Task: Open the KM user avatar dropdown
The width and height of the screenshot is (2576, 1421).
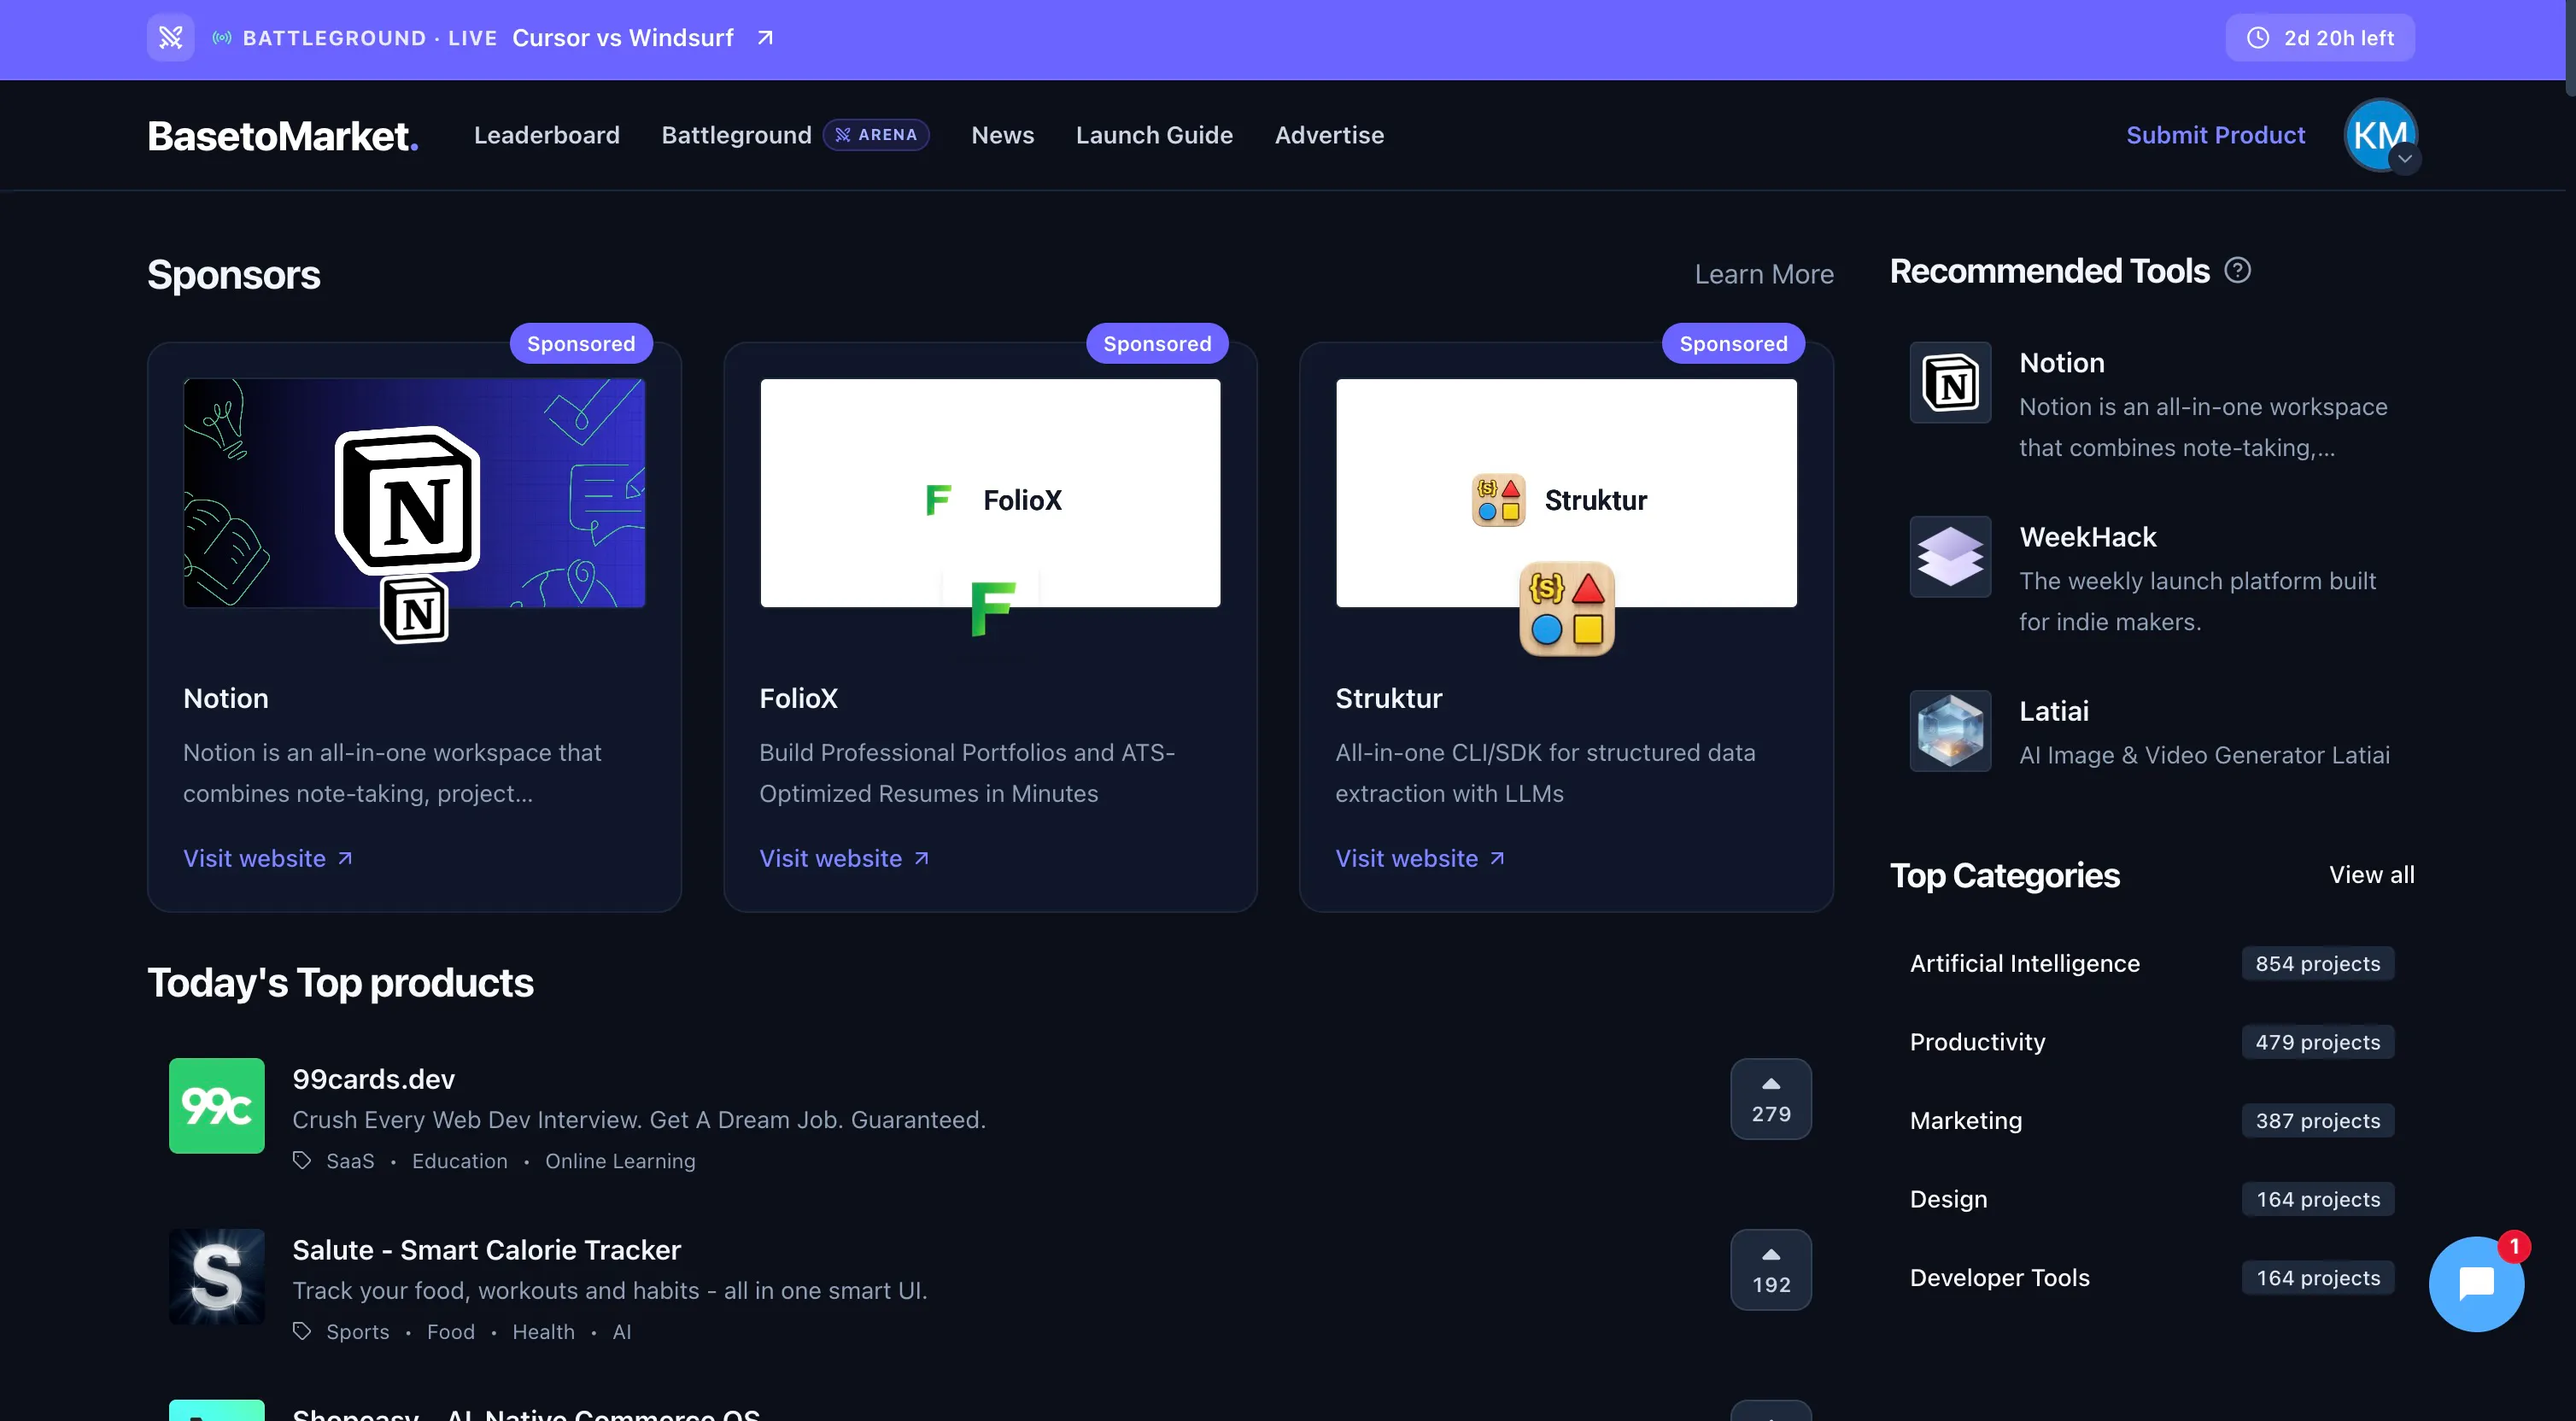Action: click(2381, 135)
